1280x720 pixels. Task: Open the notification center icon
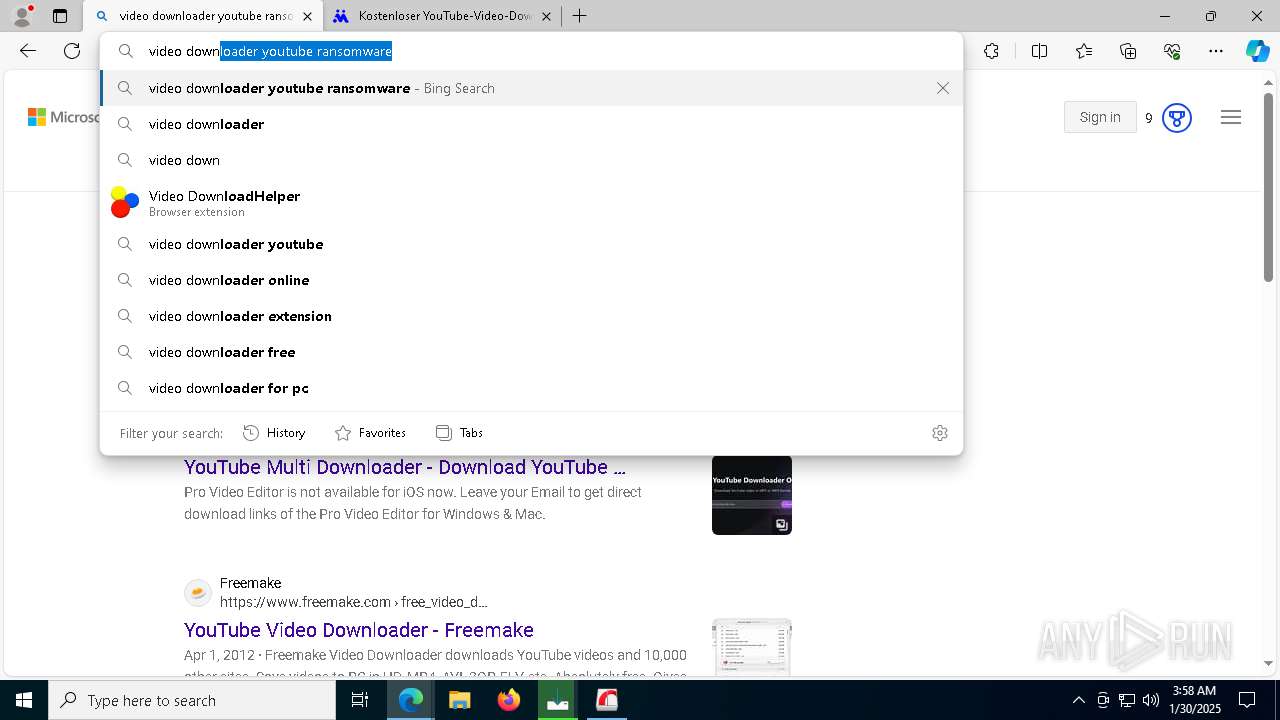point(1247,700)
